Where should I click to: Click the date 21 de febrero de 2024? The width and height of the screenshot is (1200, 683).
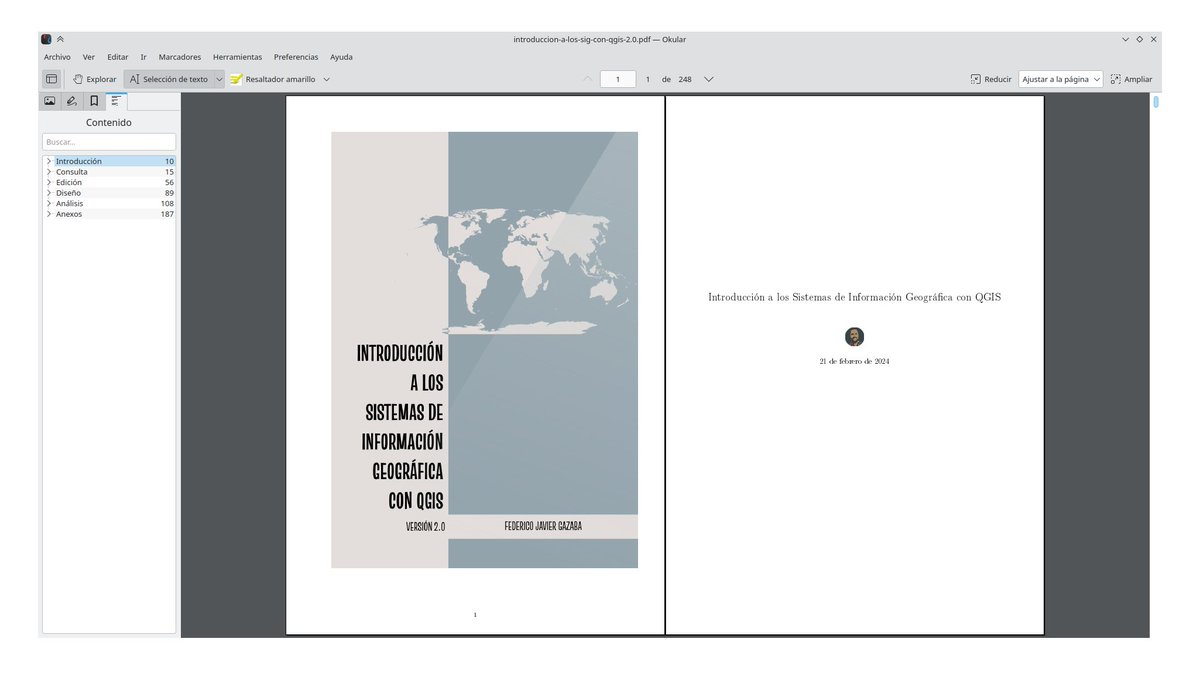click(854, 361)
